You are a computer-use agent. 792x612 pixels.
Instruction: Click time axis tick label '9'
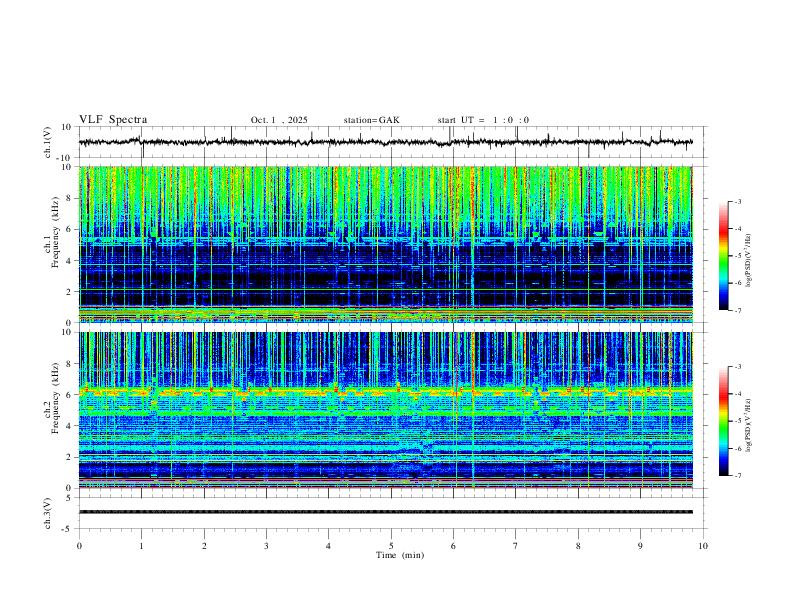tap(640, 546)
